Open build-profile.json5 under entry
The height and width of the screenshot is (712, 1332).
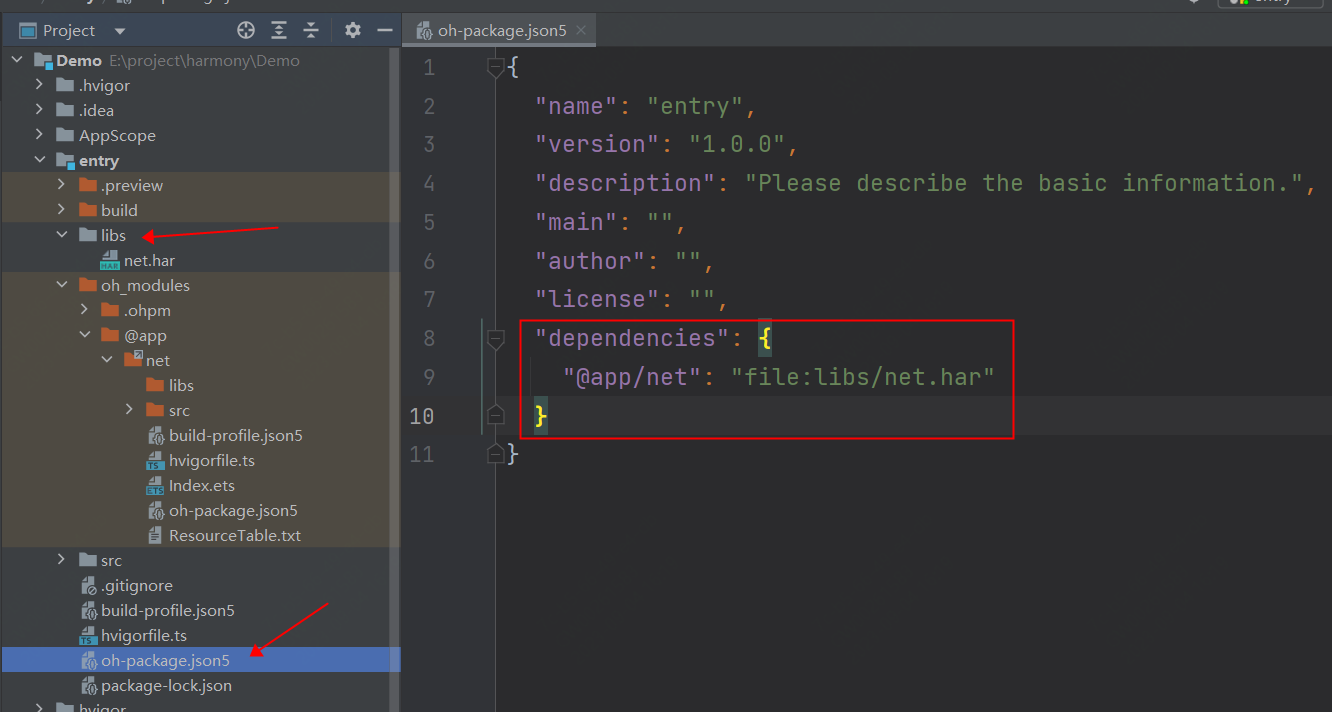pyautogui.click(x=167, y=611)
